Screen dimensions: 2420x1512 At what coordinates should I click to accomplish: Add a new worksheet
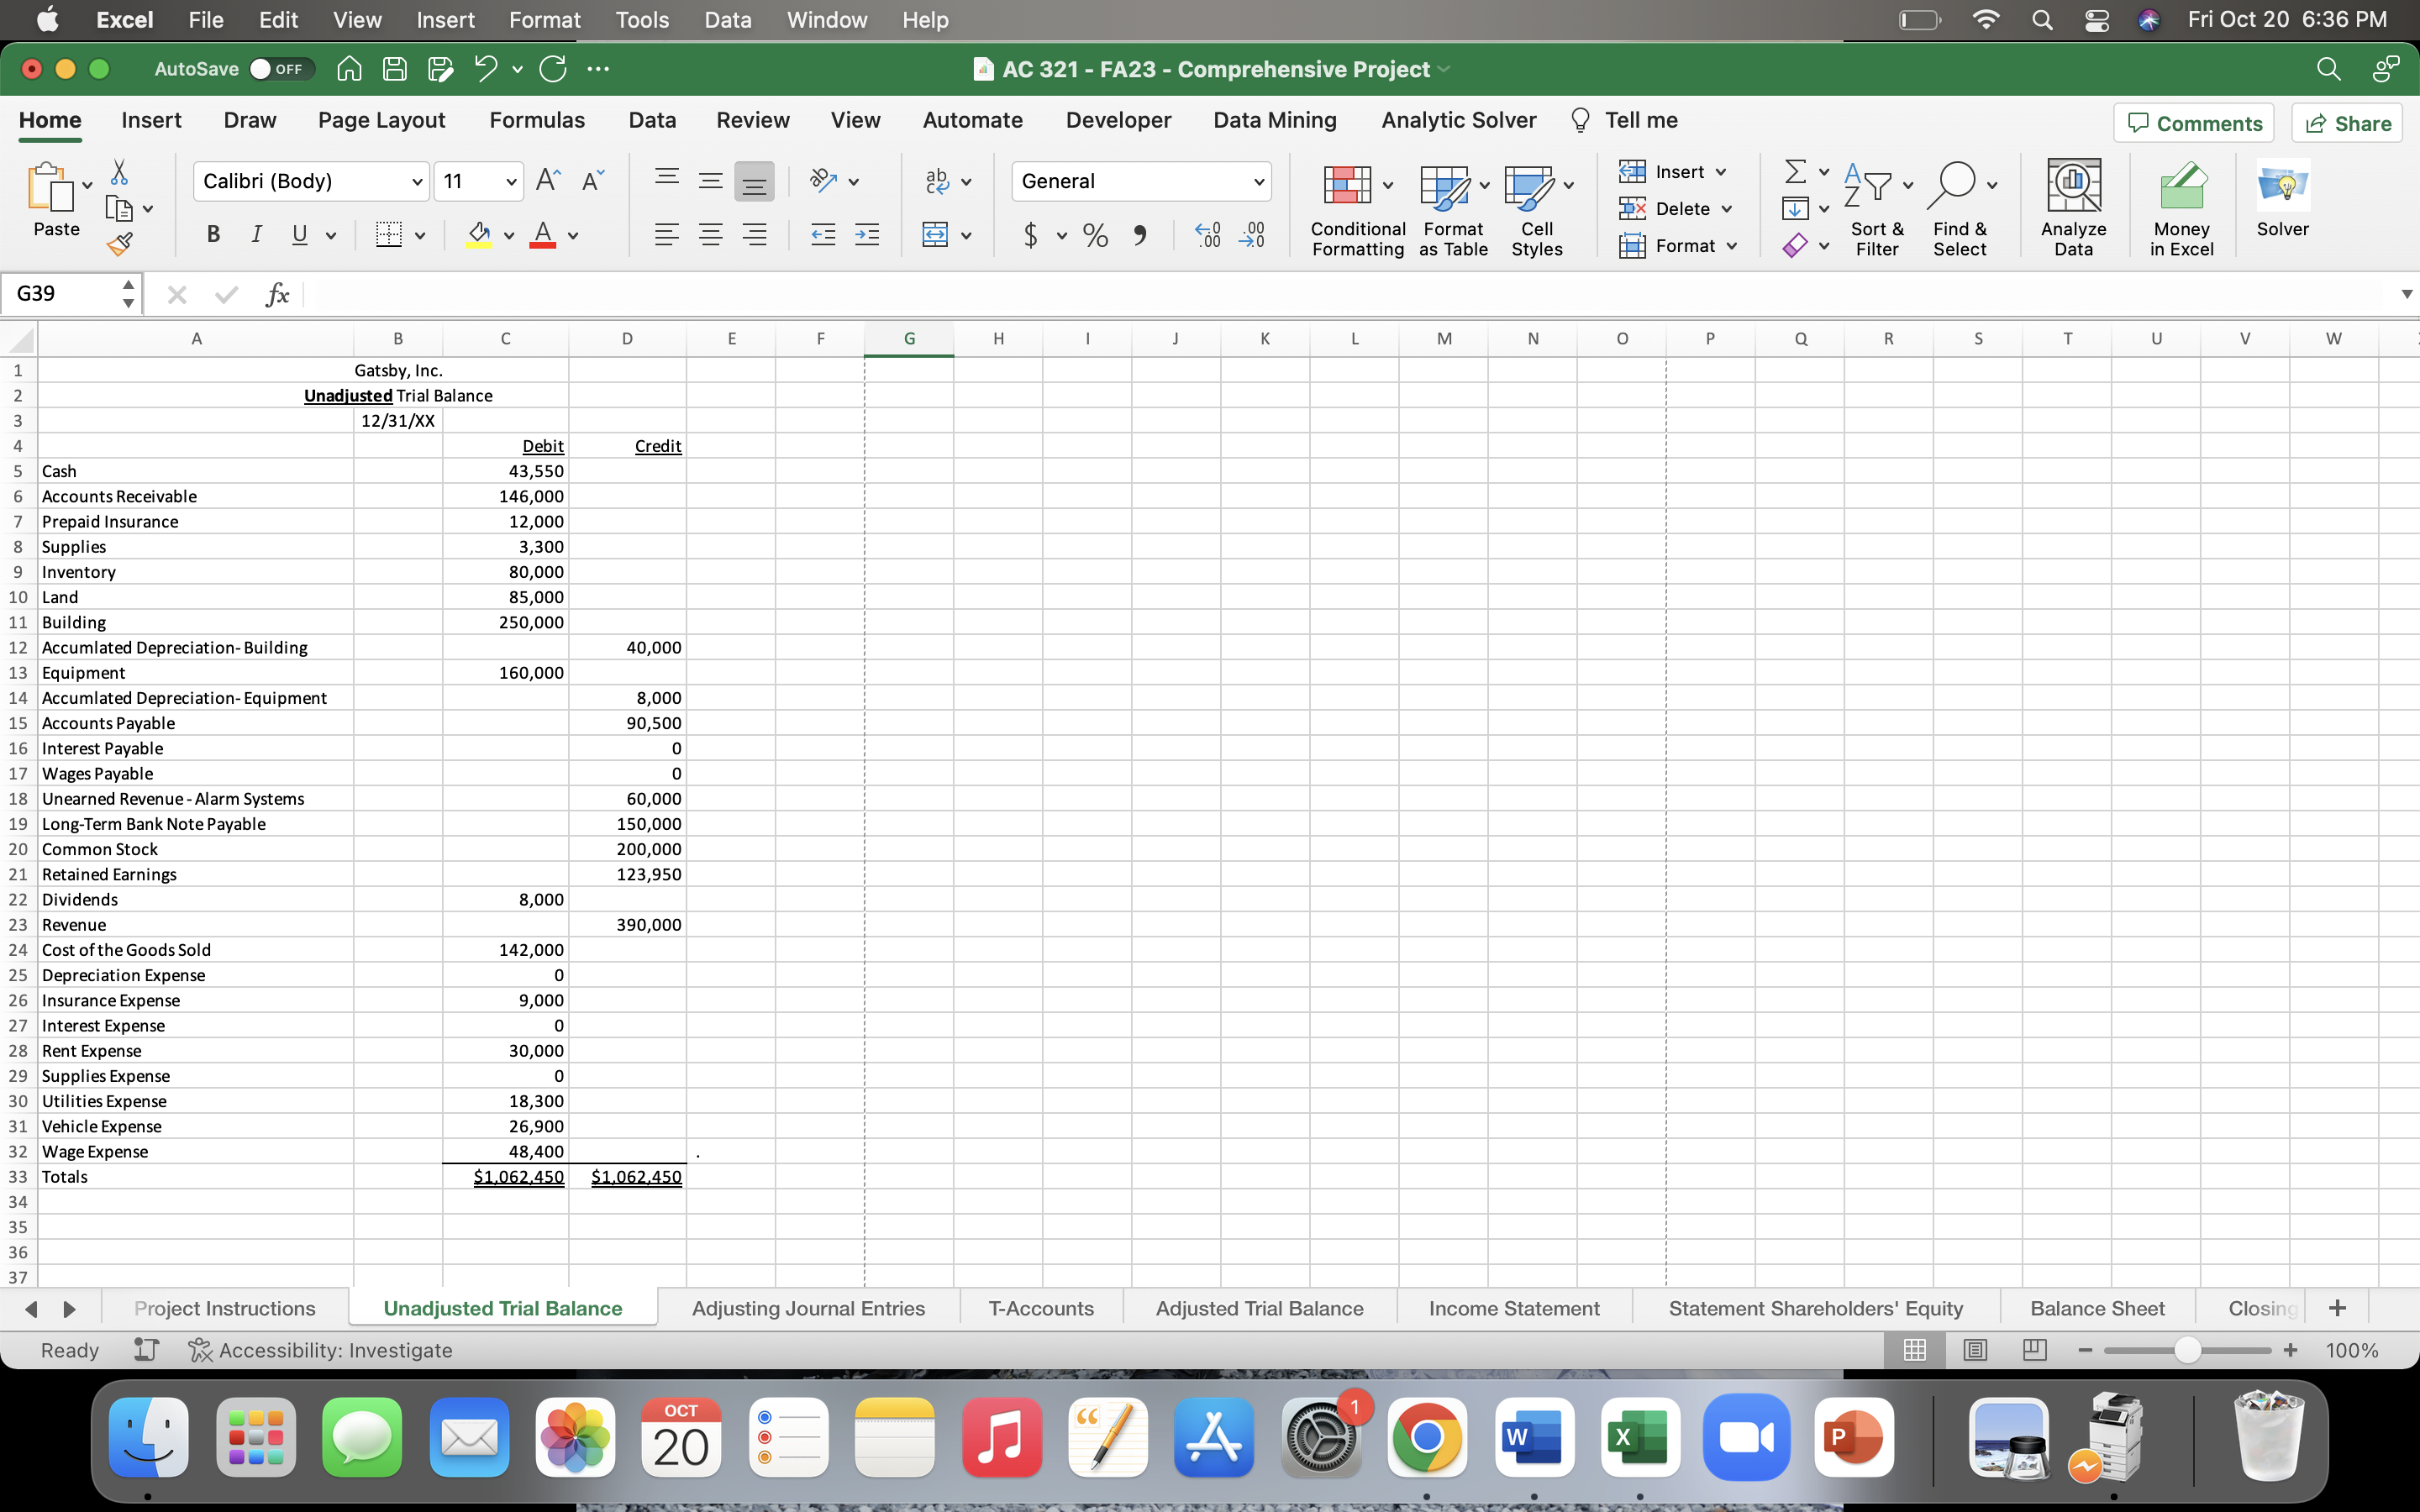point(2338,1307)
